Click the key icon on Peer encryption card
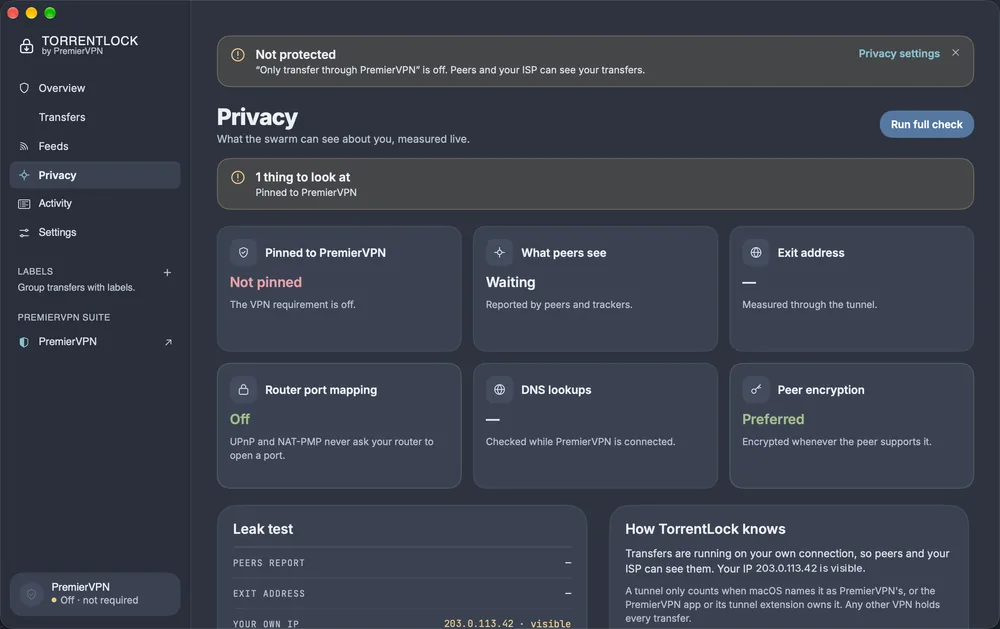 click(756, 390)
